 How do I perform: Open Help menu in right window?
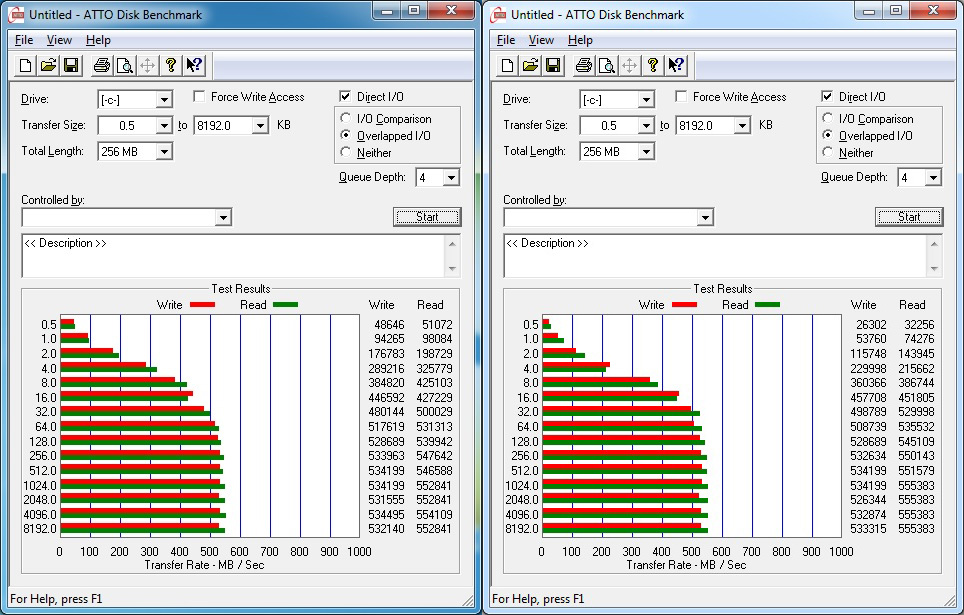580,40
